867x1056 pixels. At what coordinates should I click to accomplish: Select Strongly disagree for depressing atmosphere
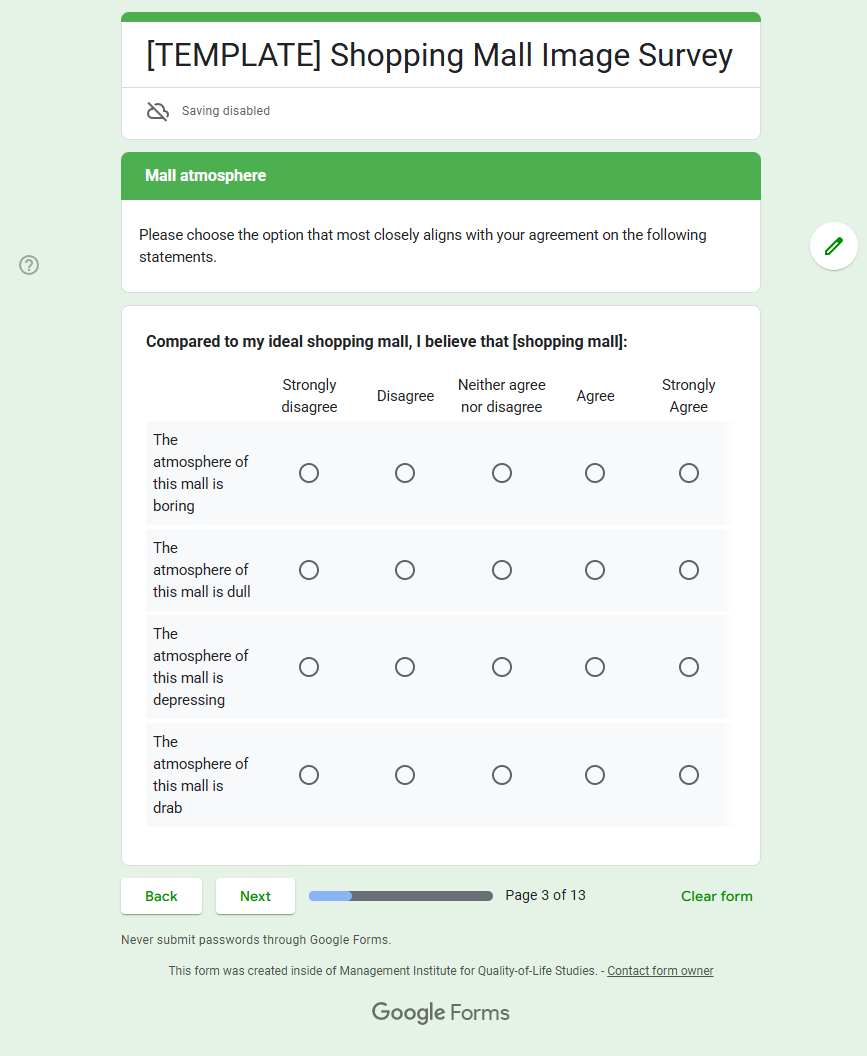tap(309, 667)
